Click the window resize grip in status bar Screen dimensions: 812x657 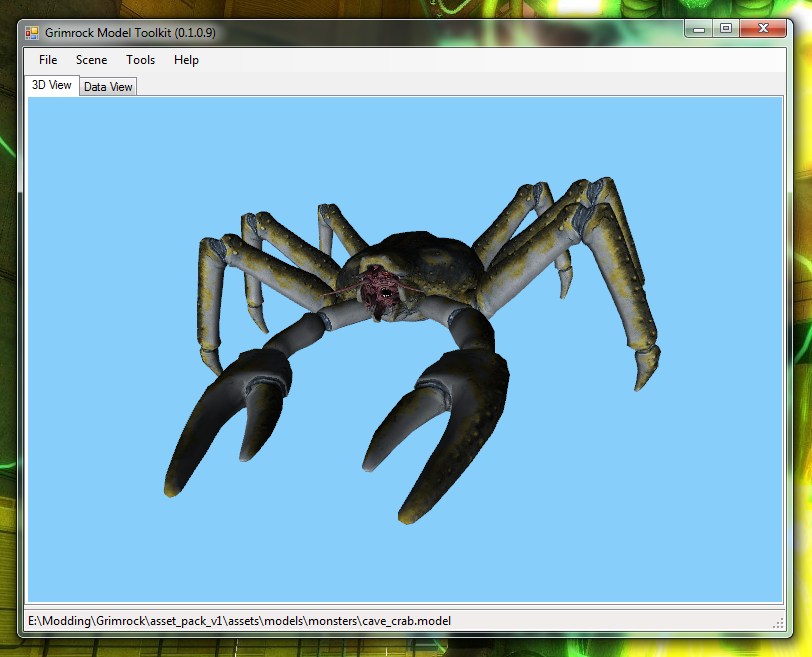pos(778,623)
